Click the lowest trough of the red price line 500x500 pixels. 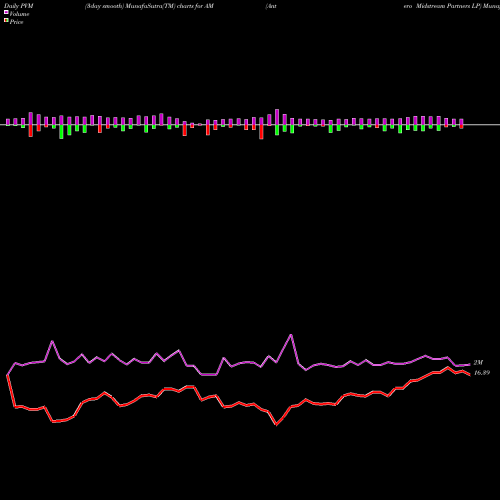pos(276,425)
